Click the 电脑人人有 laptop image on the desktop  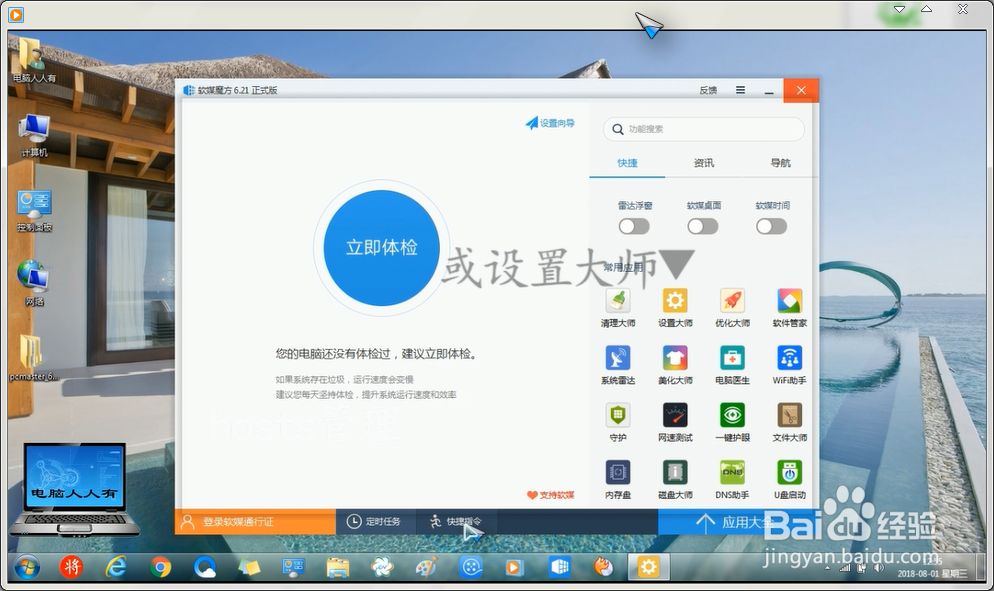pyautogui.click(x=75, y=488)
